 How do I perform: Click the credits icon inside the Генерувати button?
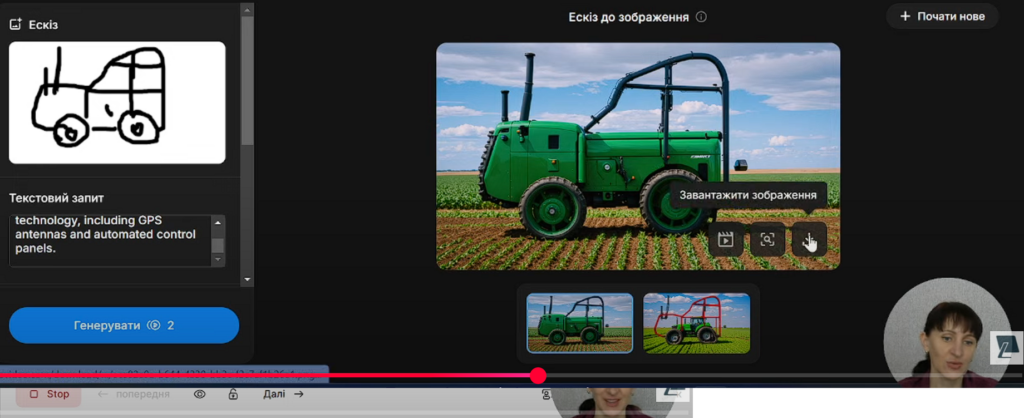(x=154, y=325)
